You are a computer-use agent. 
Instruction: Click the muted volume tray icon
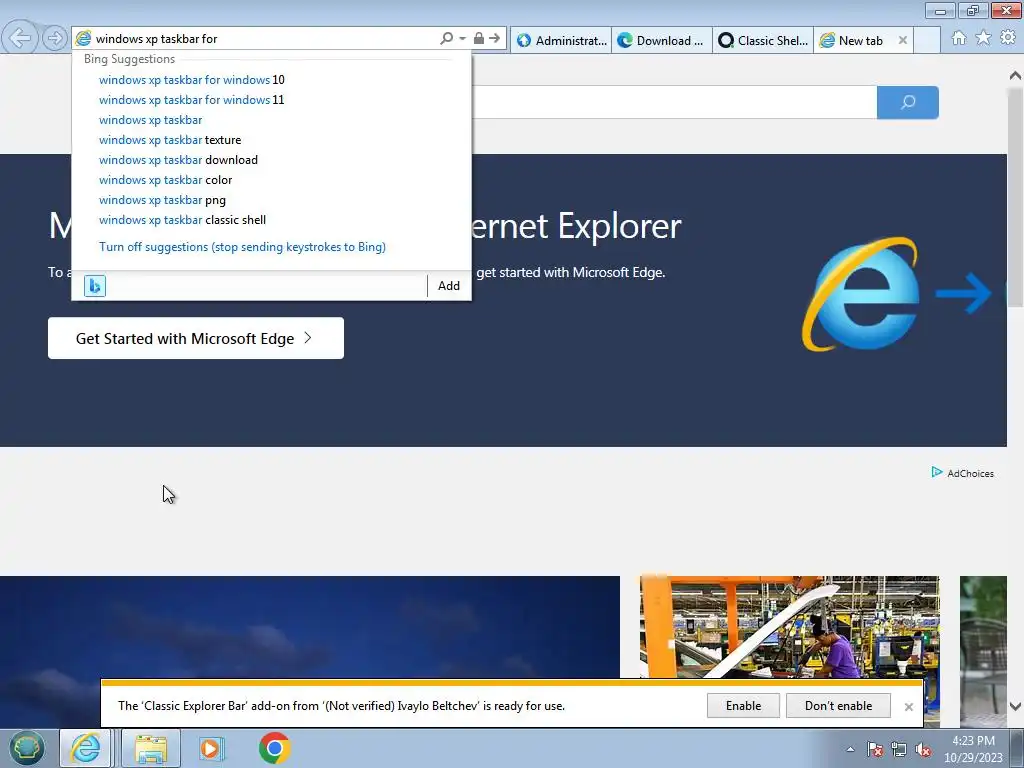point(923,749)
